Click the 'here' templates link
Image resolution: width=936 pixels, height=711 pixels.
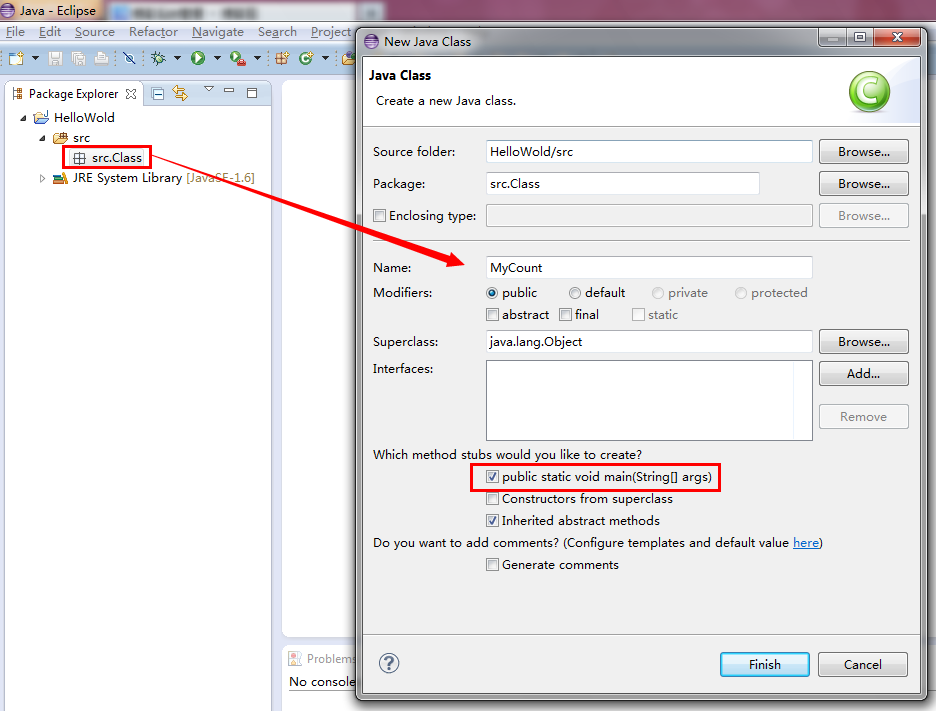(805, 543)
